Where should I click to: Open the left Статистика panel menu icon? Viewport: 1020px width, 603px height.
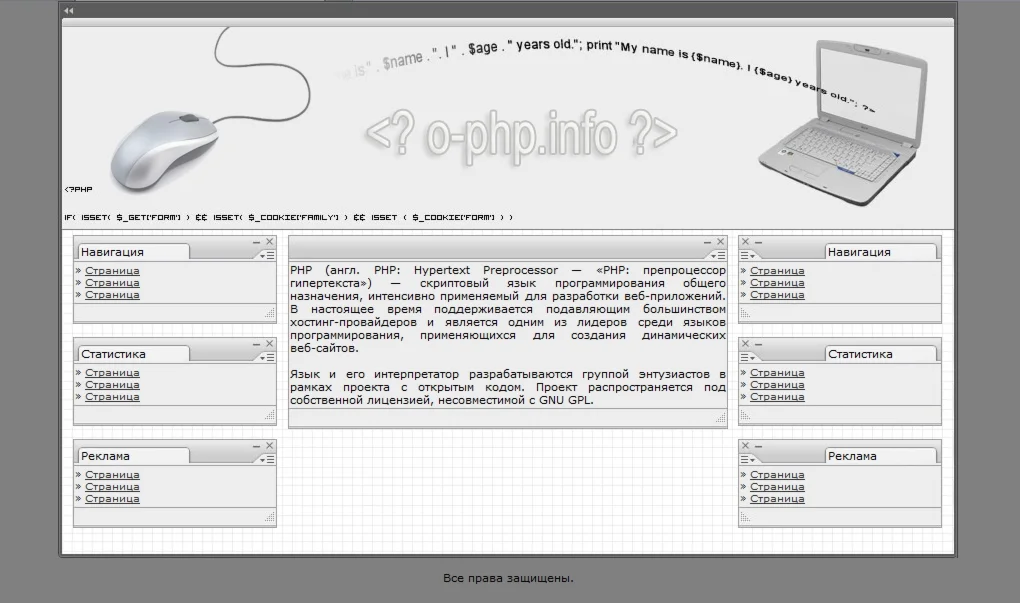tap(267, 358)
